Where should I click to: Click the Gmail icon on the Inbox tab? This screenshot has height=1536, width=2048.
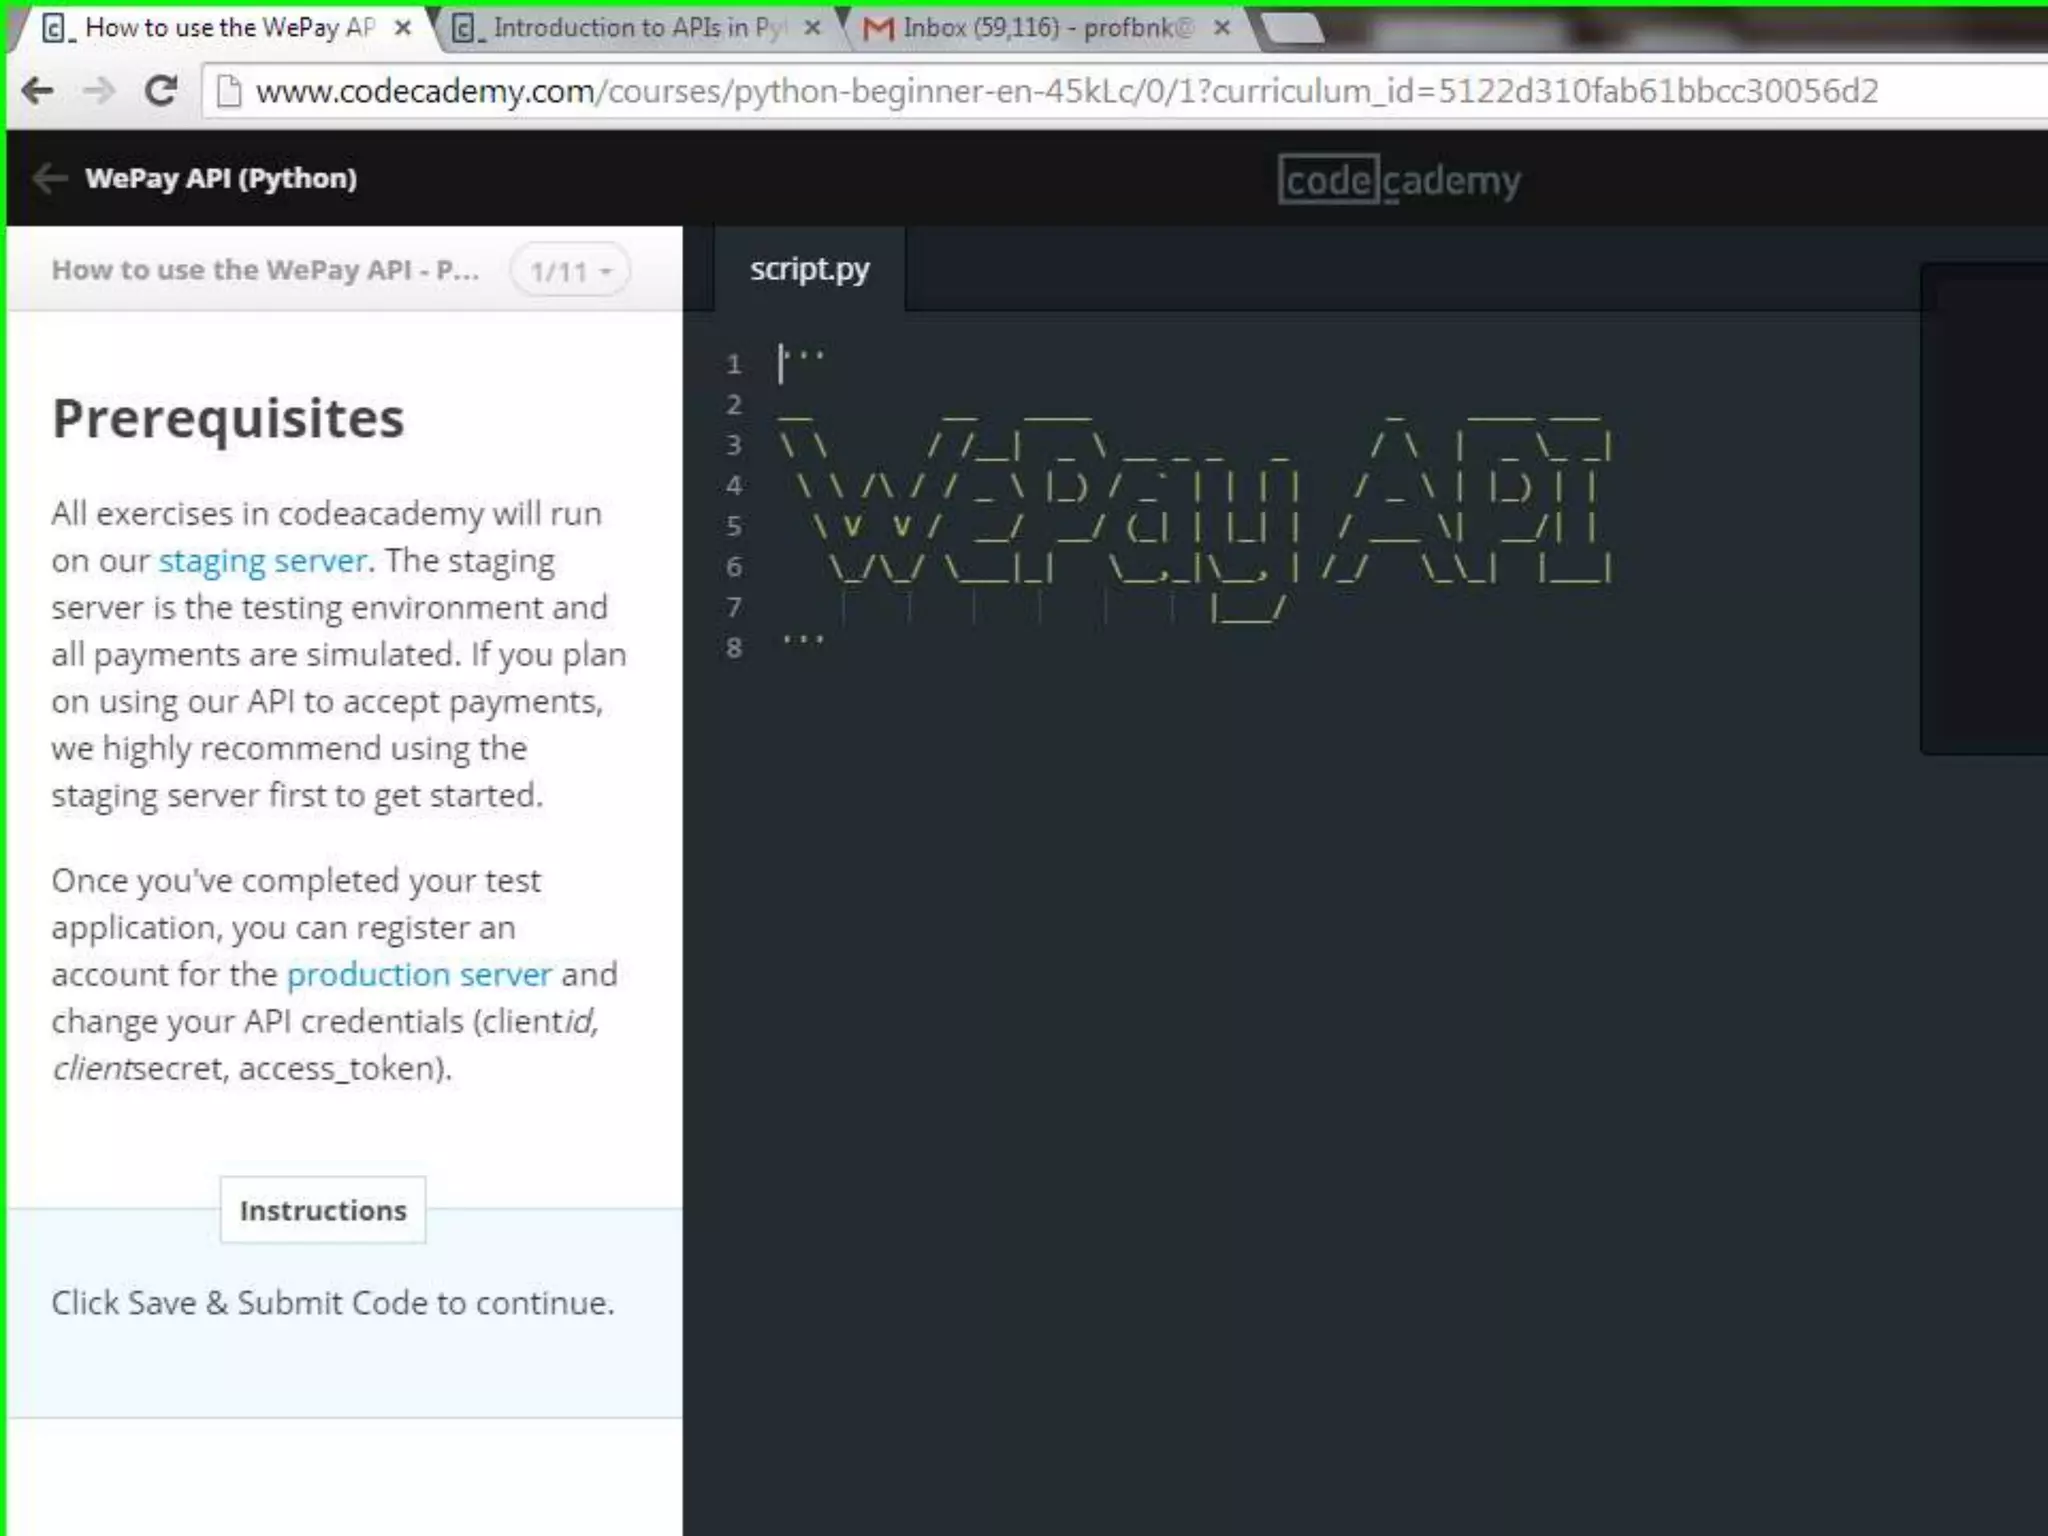tap(878, 28)
